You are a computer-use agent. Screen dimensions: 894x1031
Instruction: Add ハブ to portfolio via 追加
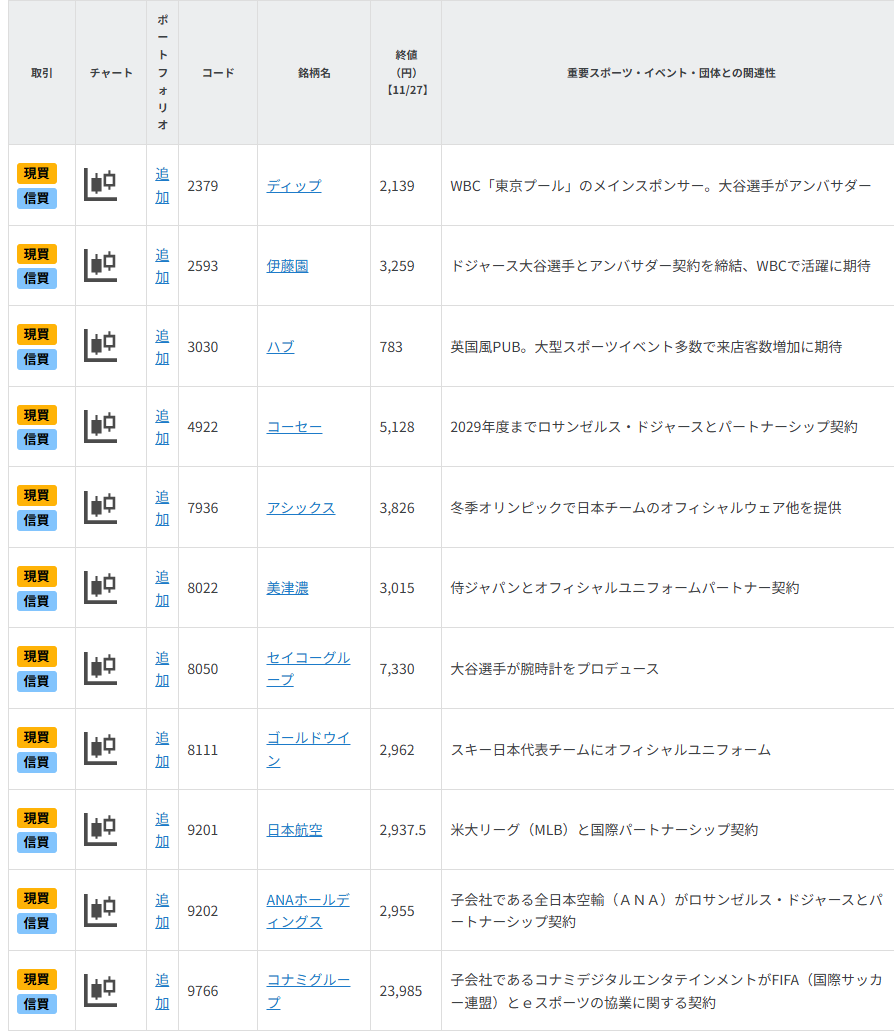pos(161,347)
